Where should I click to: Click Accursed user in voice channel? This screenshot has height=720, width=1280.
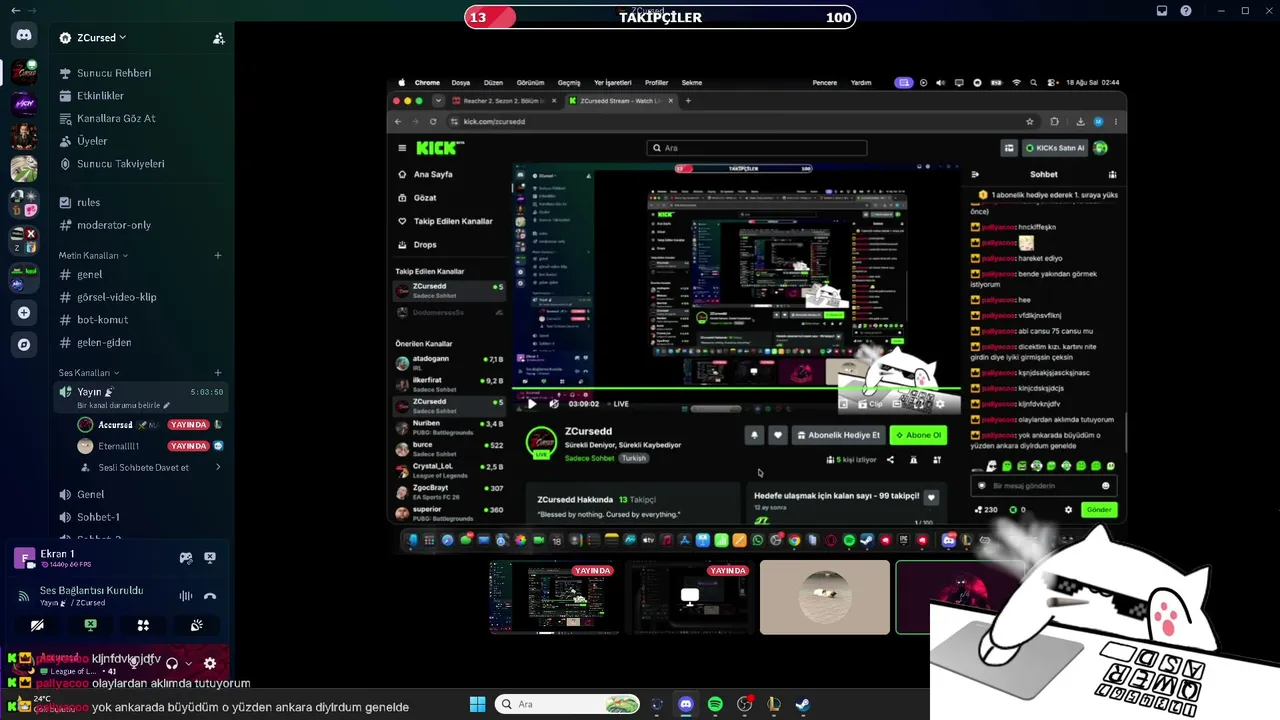(150, 425)
